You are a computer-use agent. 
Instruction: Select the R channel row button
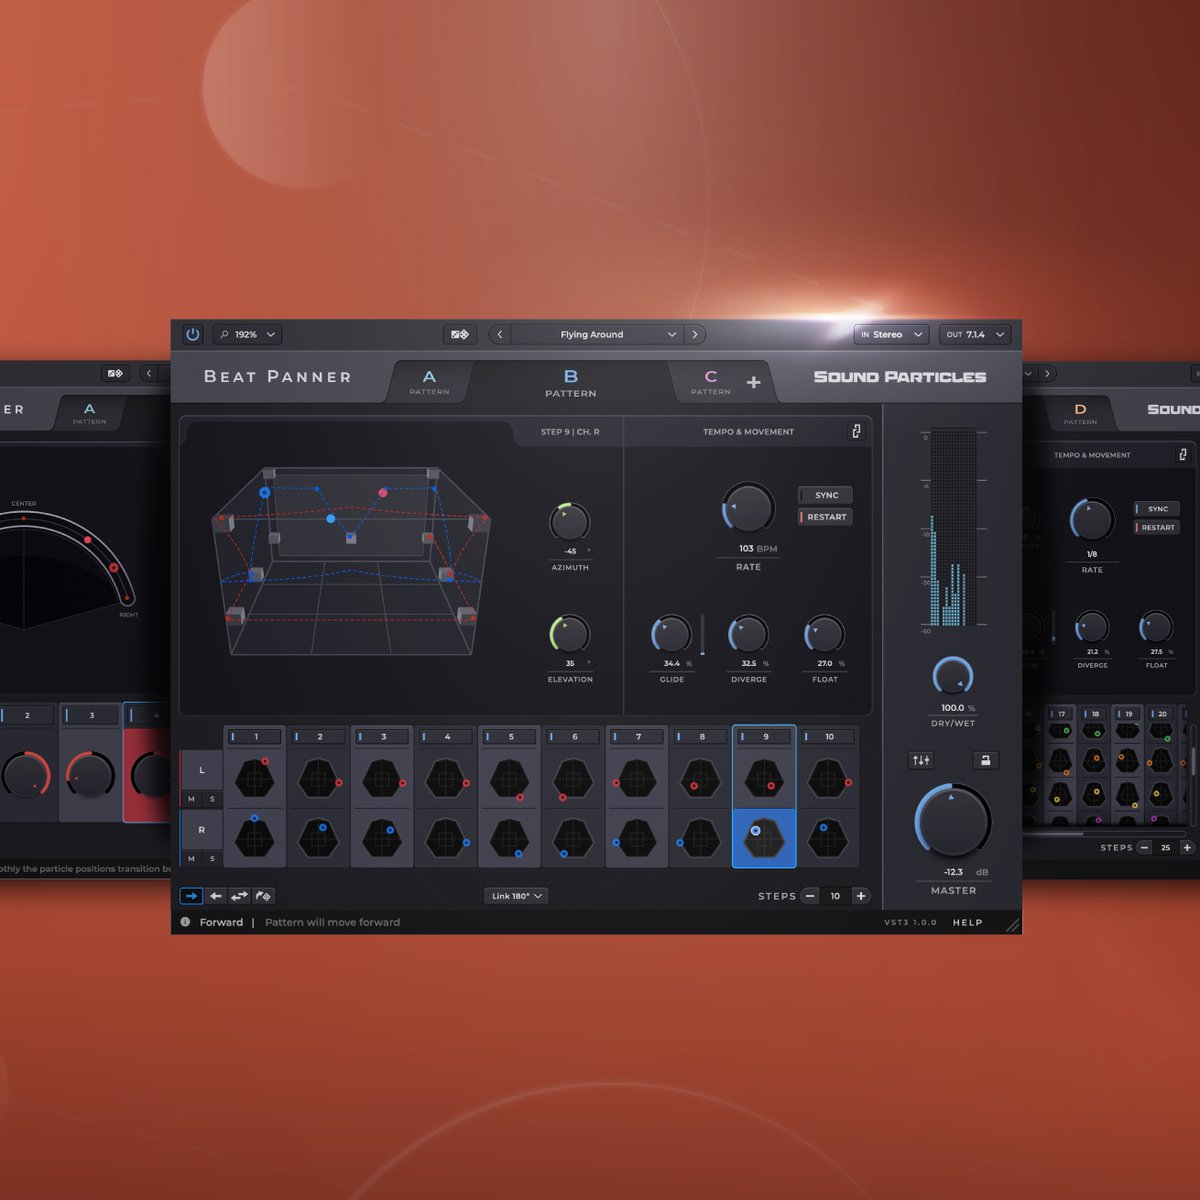[x=202, y=830]
